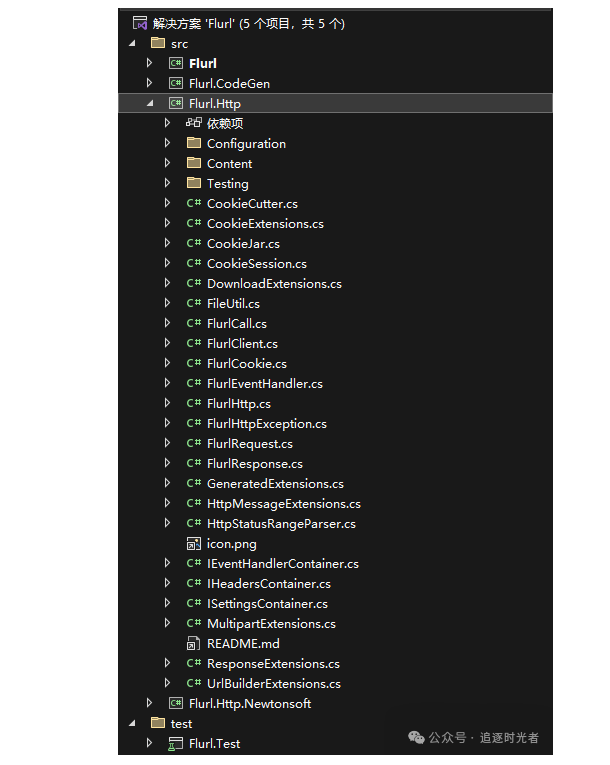
Task: Expand the Flurl.CodeGen project node
Action: [149, 83]
